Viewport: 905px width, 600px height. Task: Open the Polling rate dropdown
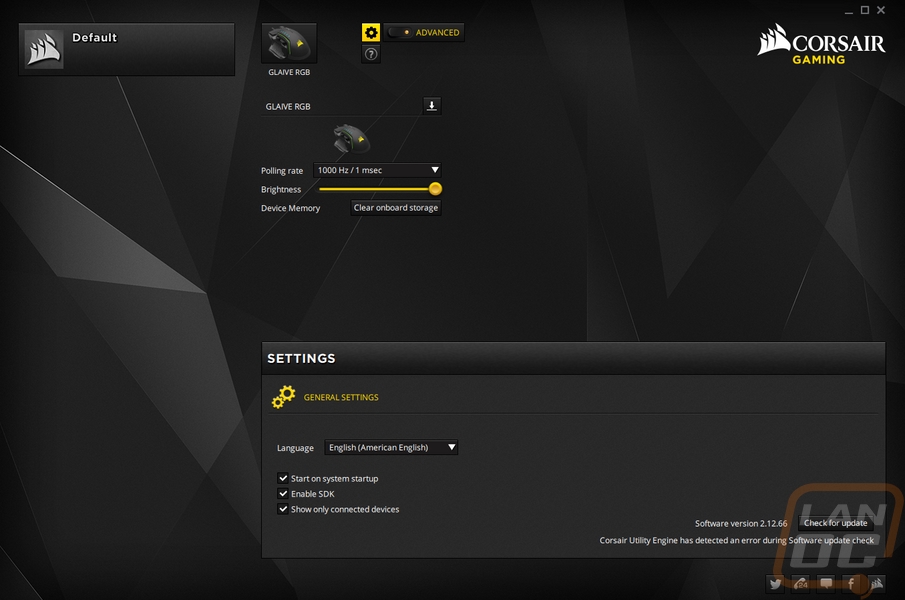377,170
